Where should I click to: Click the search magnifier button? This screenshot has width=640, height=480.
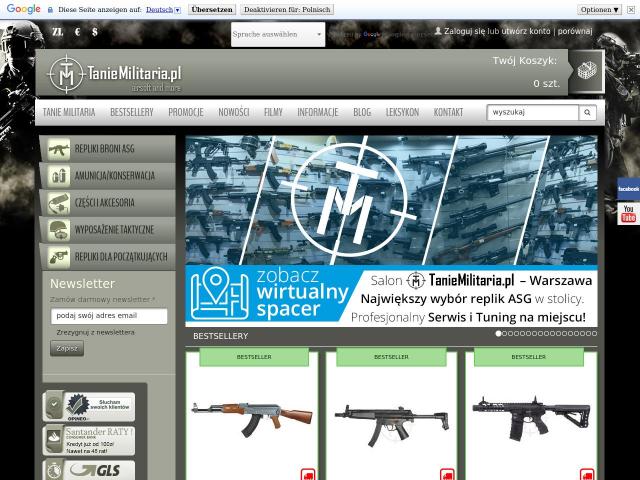pyautogui.click(x=587, y=112)
